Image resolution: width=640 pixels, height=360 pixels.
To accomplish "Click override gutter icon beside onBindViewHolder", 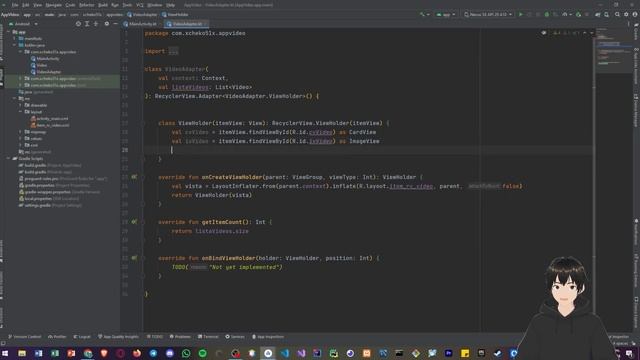I will [134, 258].
